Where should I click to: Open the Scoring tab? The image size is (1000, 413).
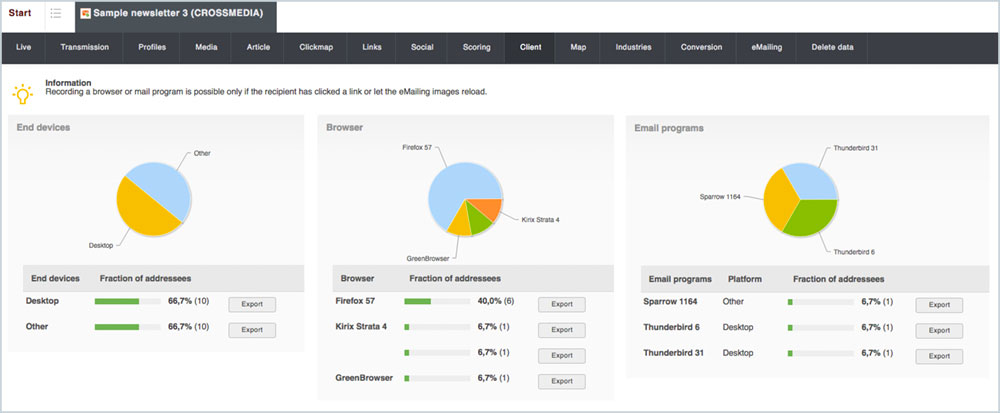click(x=476, y=47)
